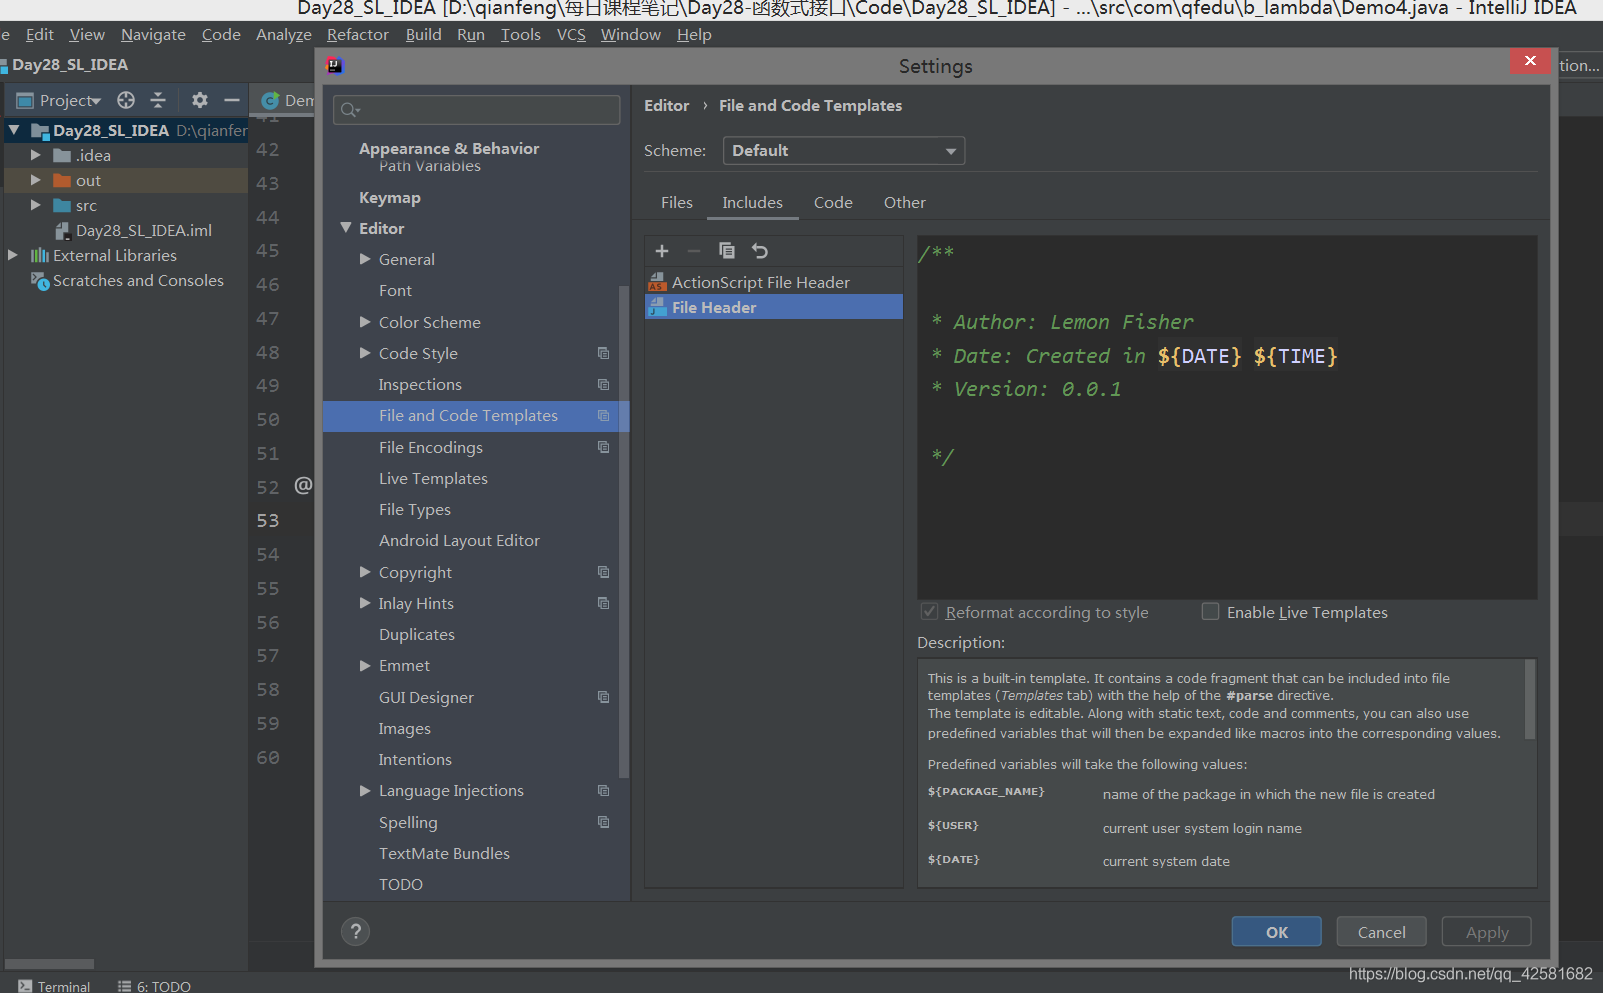Viewport: 1603px width, 993px height.
Task: Click the remove template minus icon
Action: pos(694,251)
